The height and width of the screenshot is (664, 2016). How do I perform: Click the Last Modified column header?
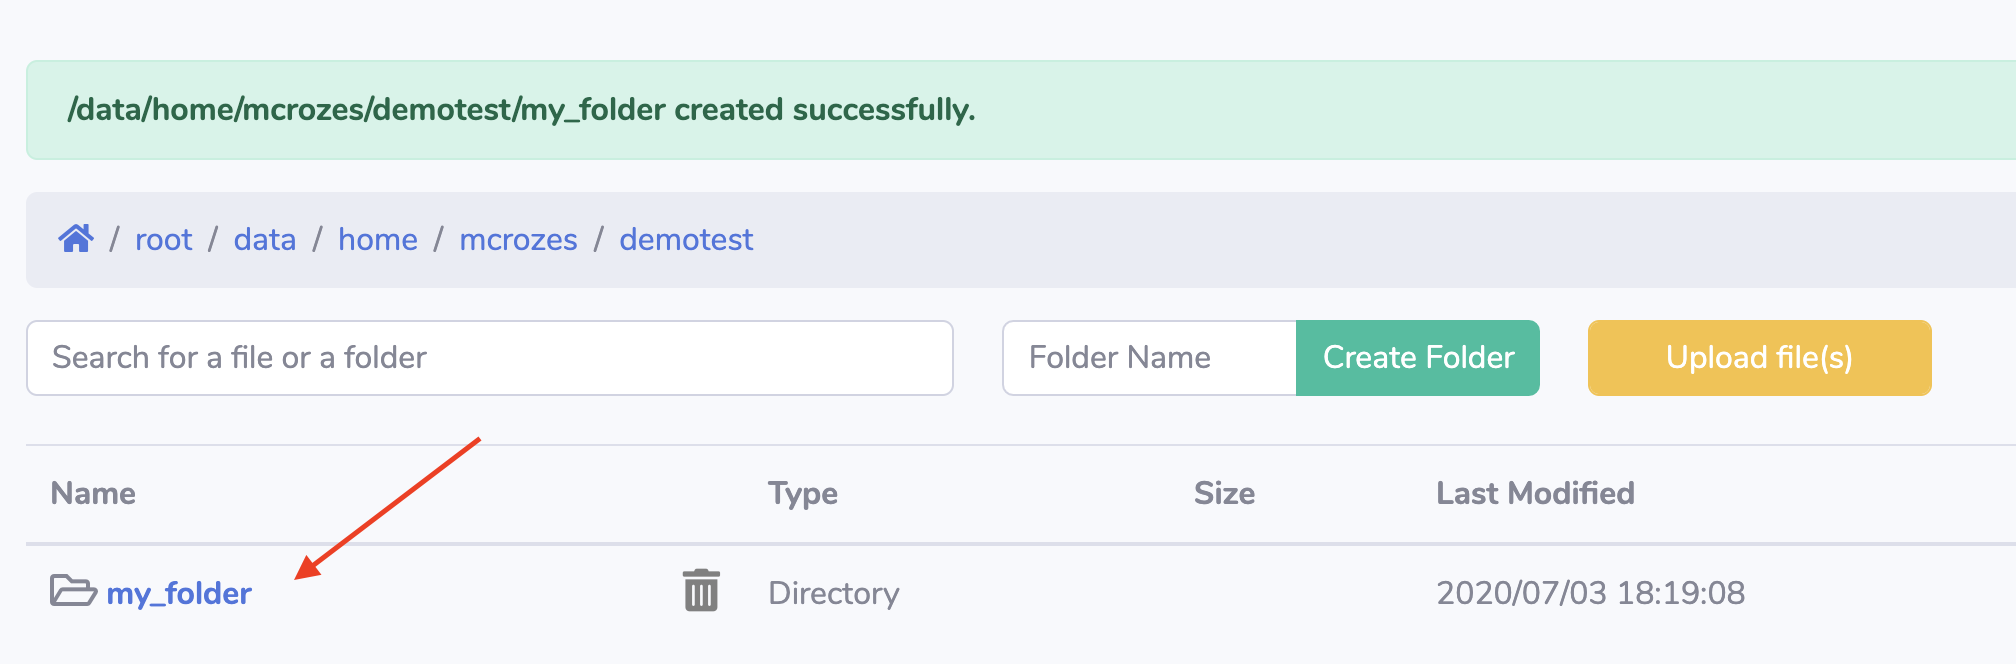coord(1535,493)
